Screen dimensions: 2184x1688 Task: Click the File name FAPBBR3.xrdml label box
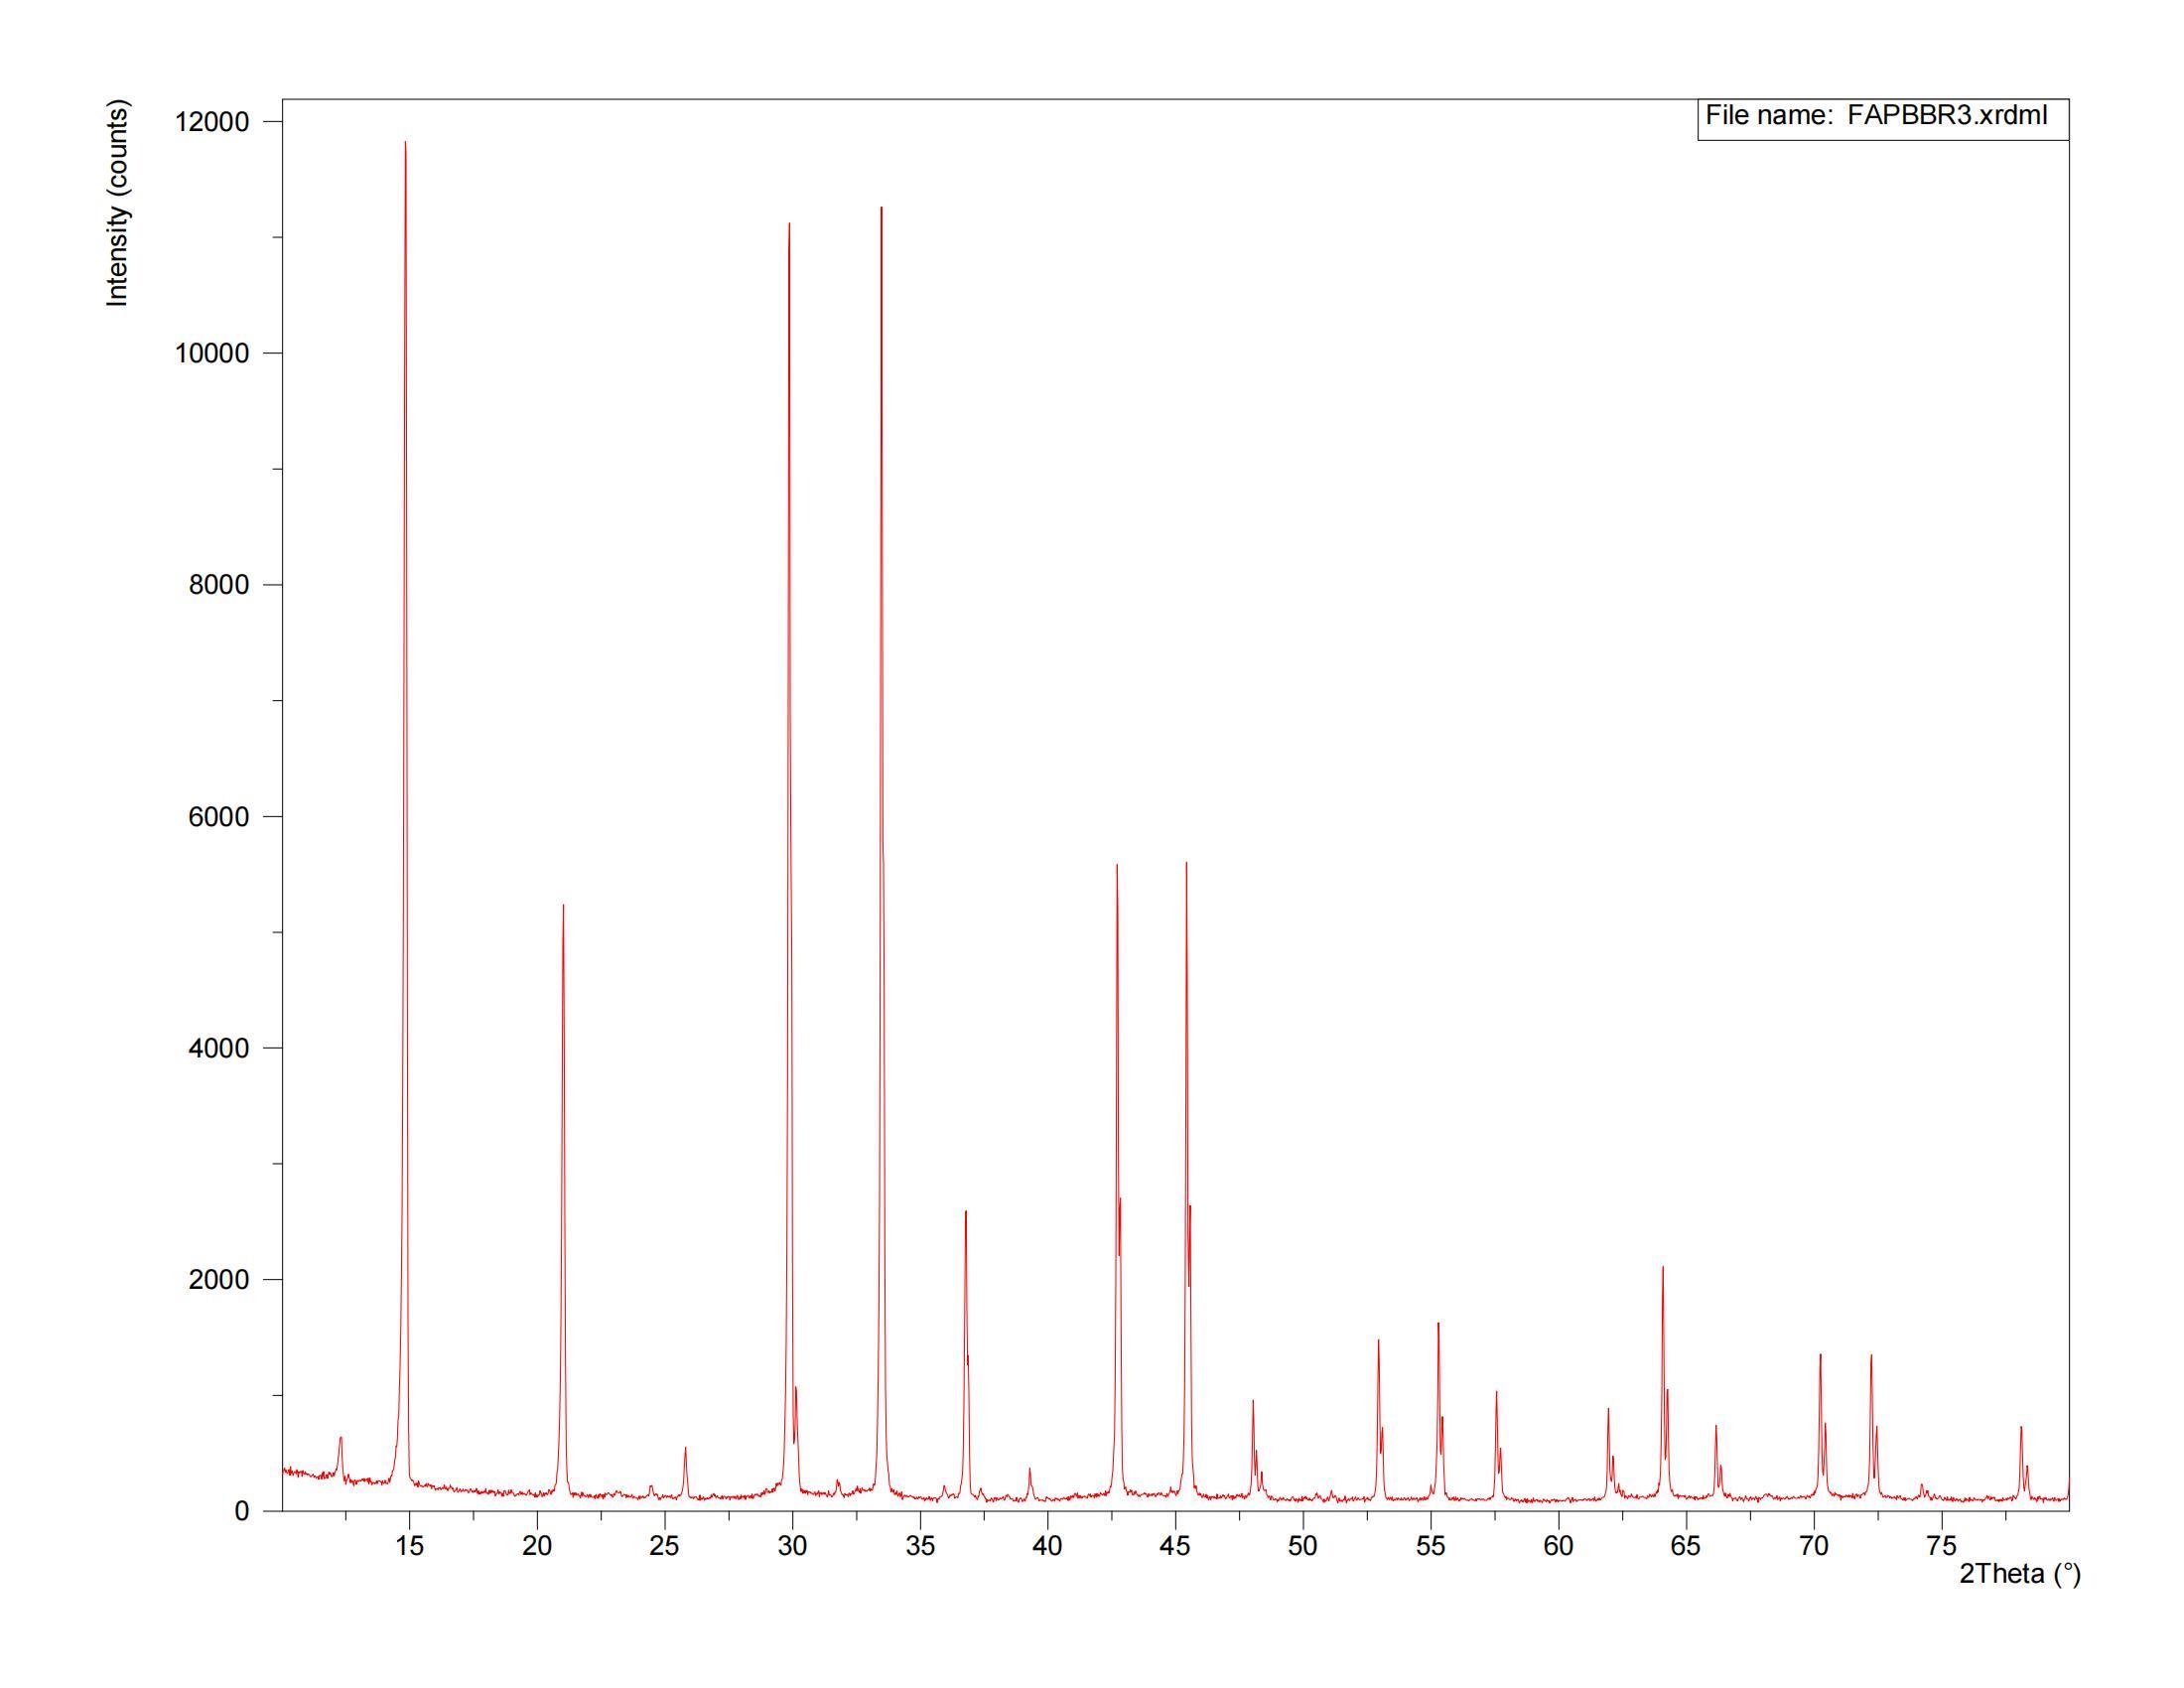click(1880, 116)
